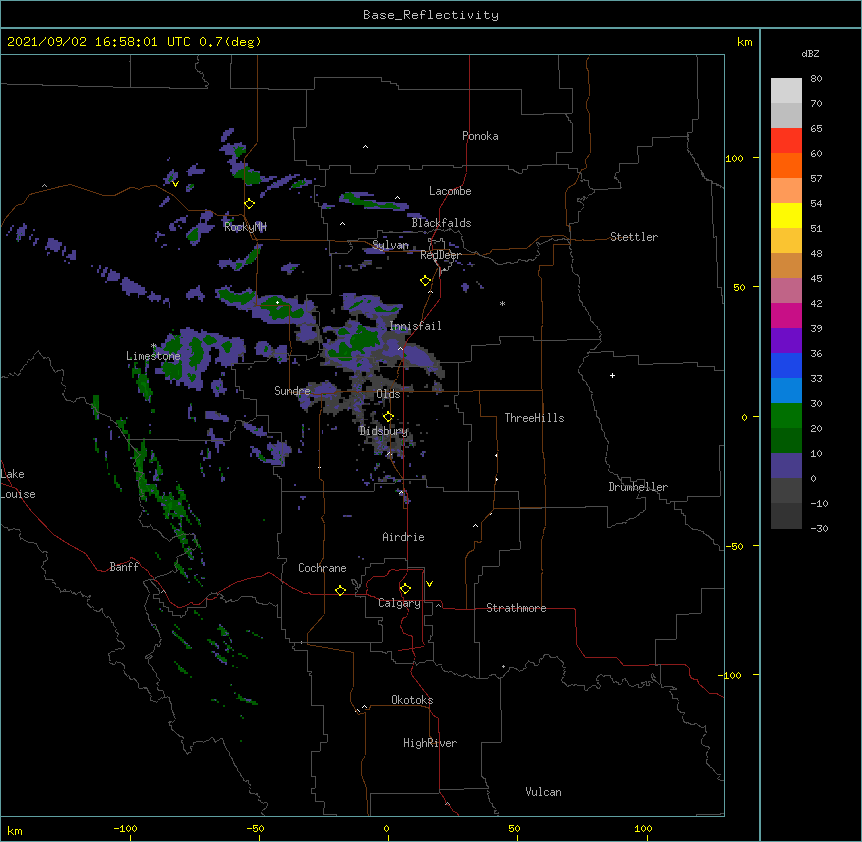Click the Sylvan label
Viewport: 862px width, 842px height.
tap(390, 245)
